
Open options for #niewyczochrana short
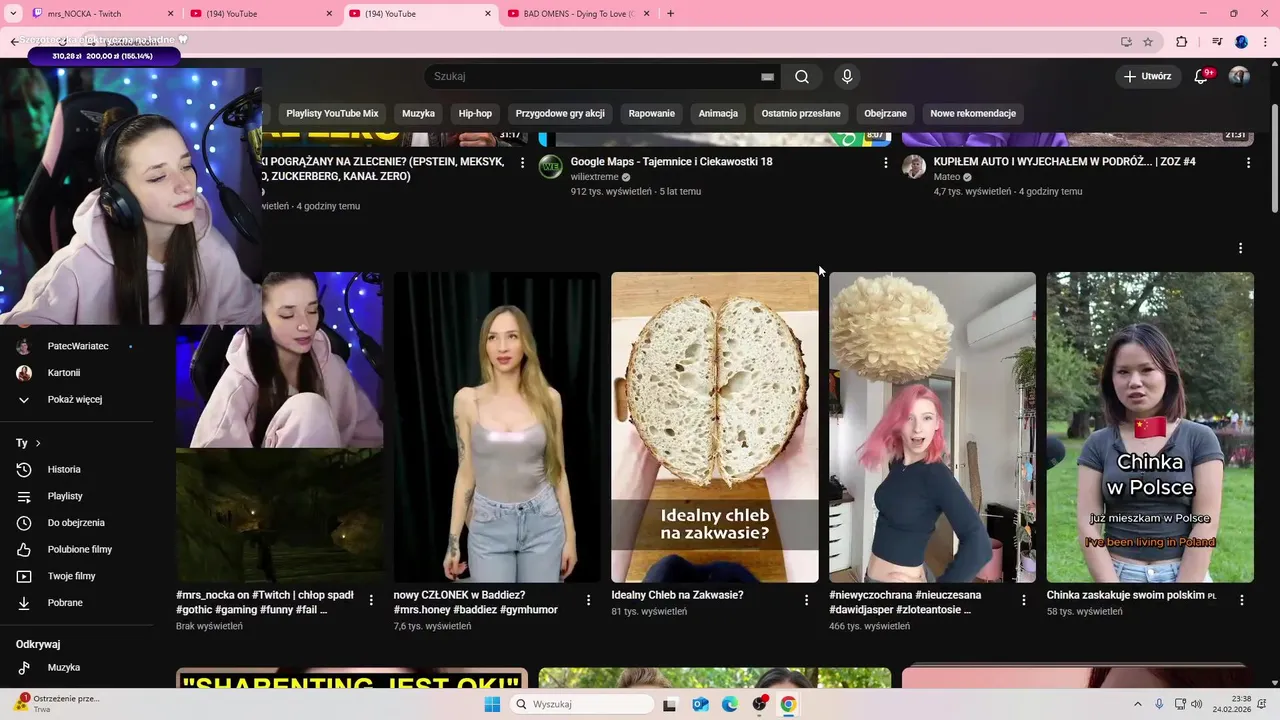pyautogui.click(x=1023, y=600)
